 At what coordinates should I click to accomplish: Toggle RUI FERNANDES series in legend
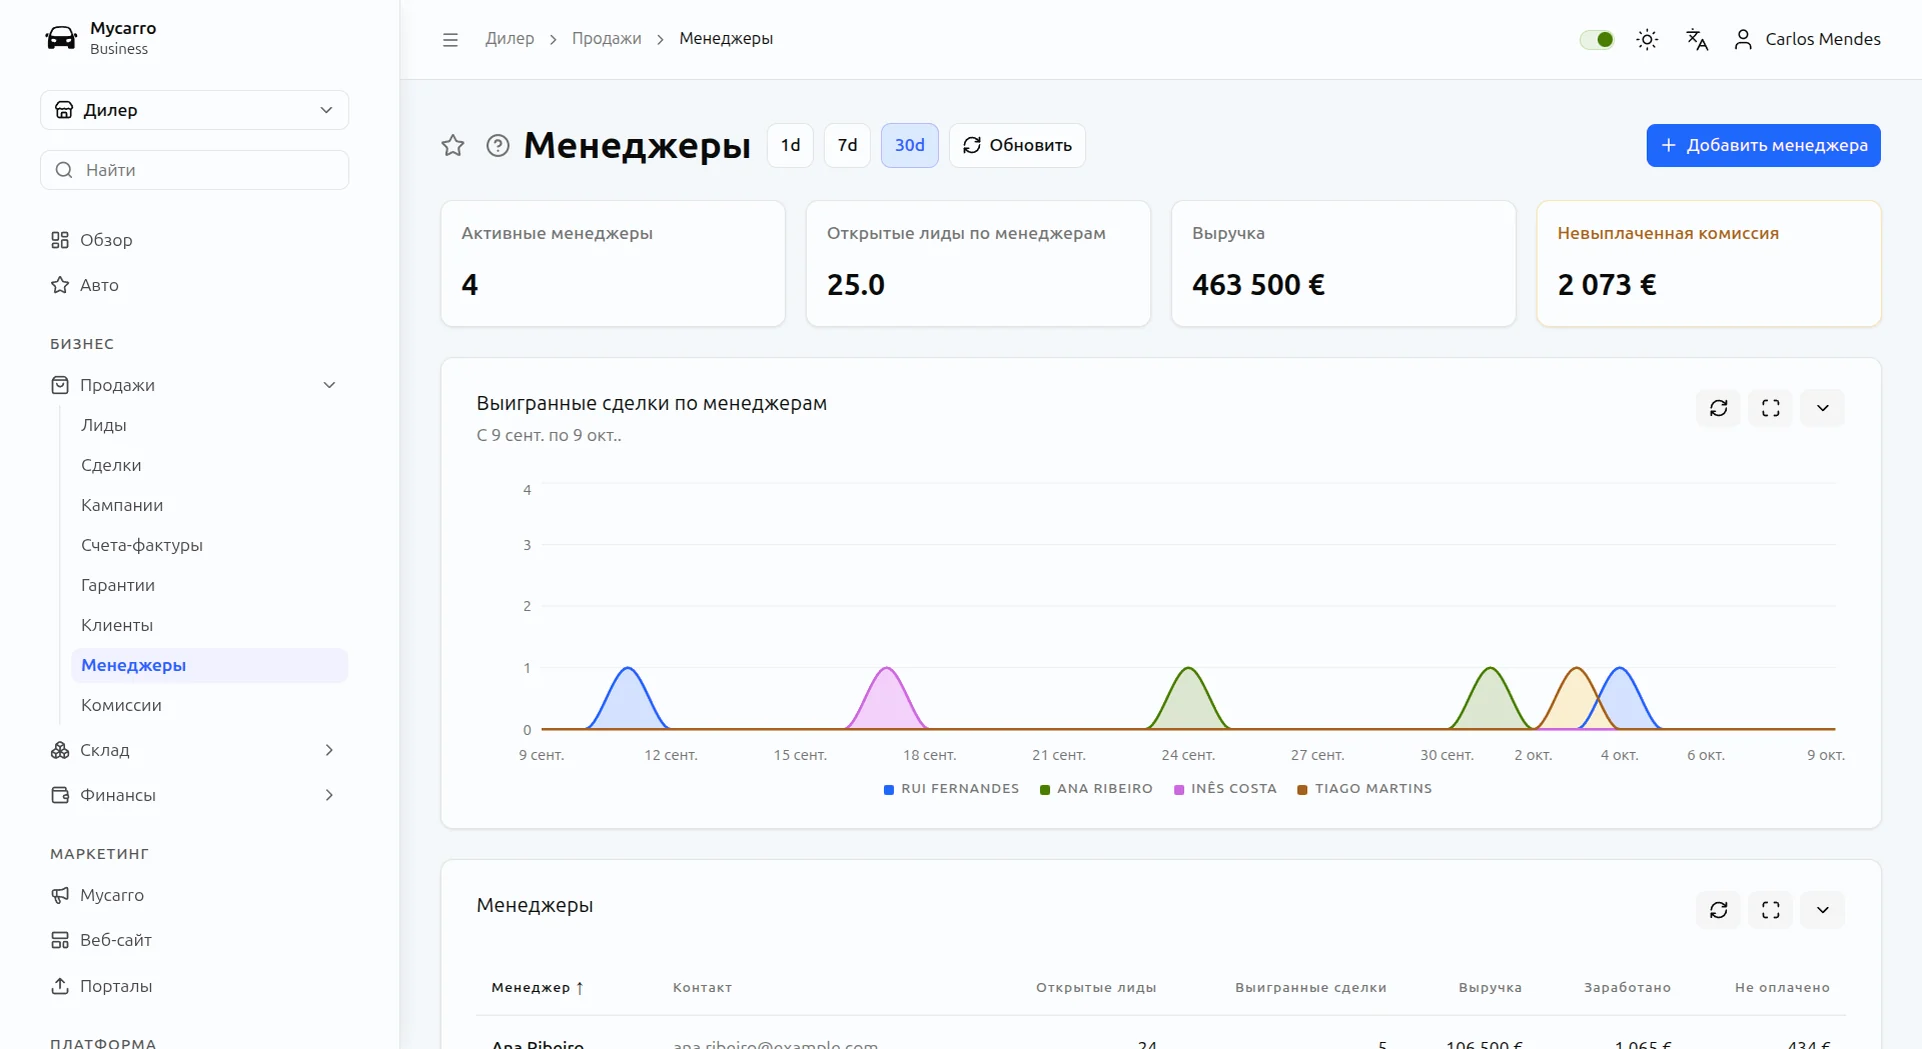tap(951, 789)
